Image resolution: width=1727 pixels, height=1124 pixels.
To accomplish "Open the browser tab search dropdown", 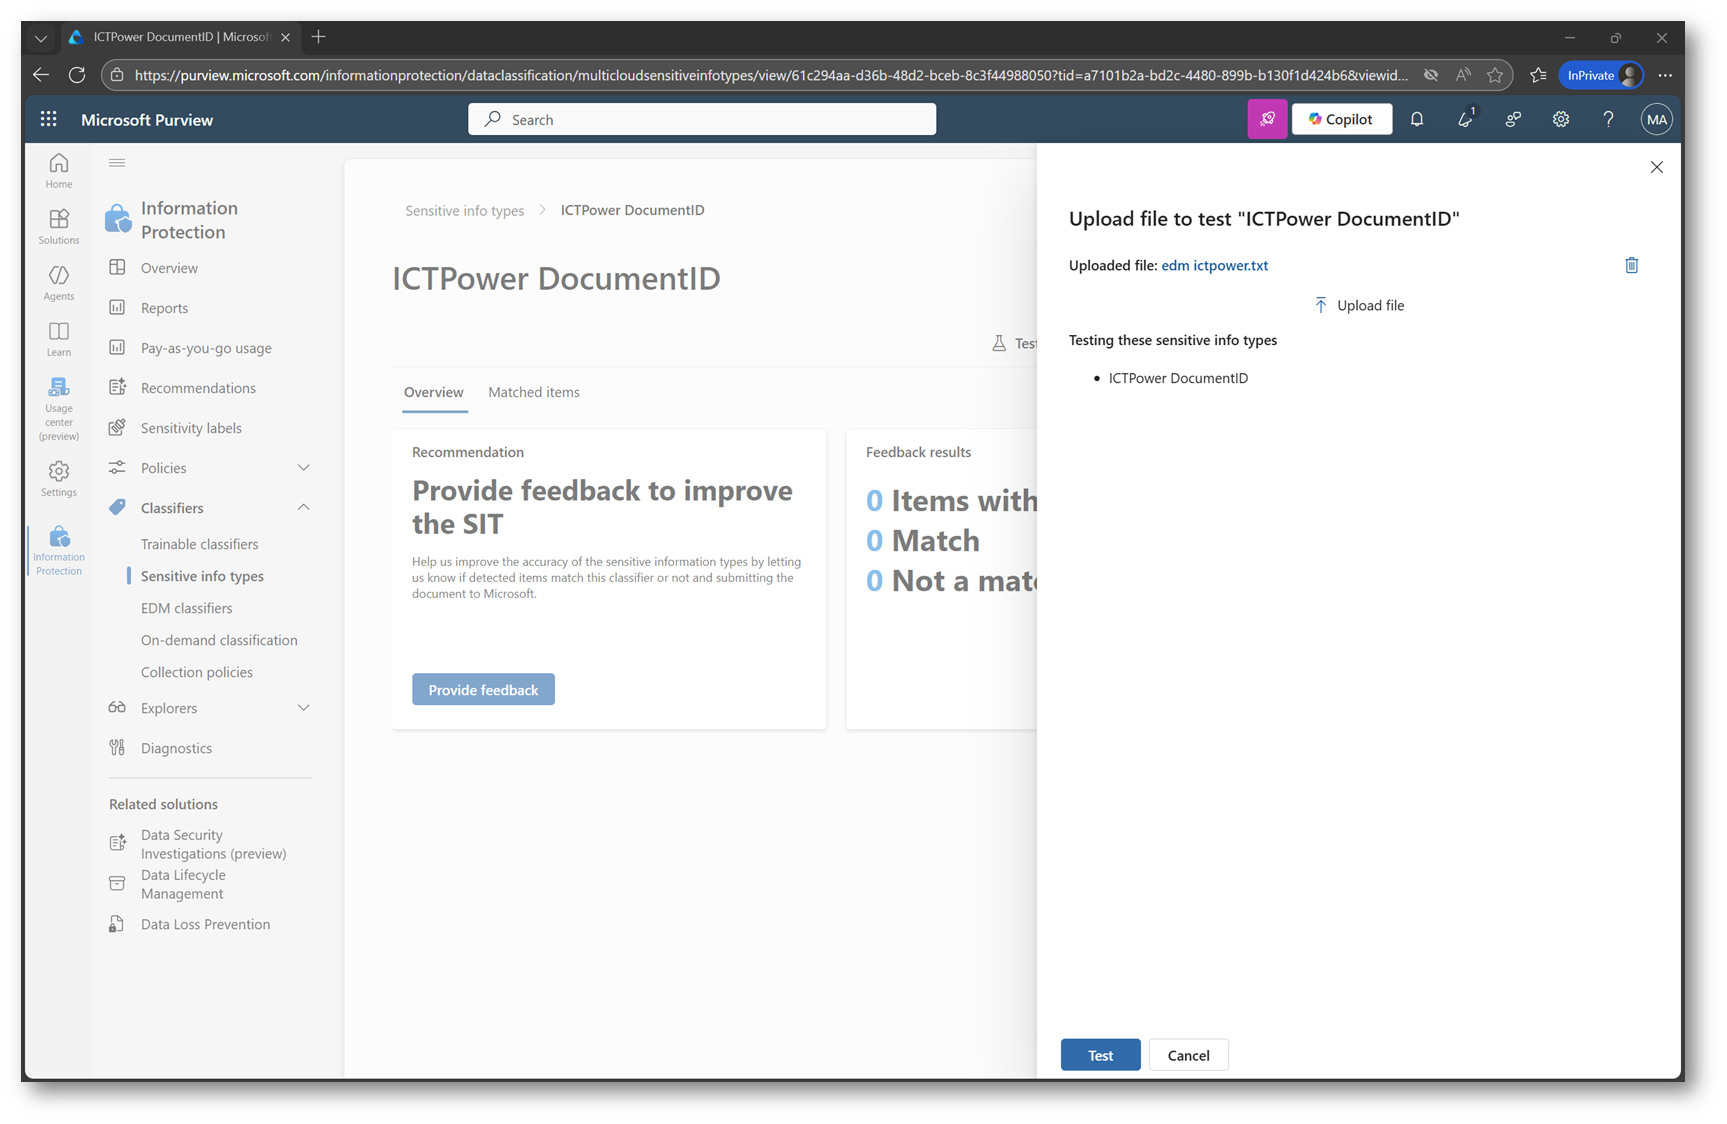I will point(41,38).
